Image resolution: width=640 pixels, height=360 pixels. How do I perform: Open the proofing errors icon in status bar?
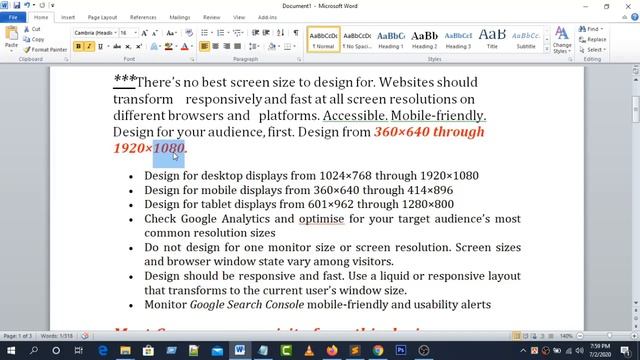pyautogui.click(x=84, y=336)
